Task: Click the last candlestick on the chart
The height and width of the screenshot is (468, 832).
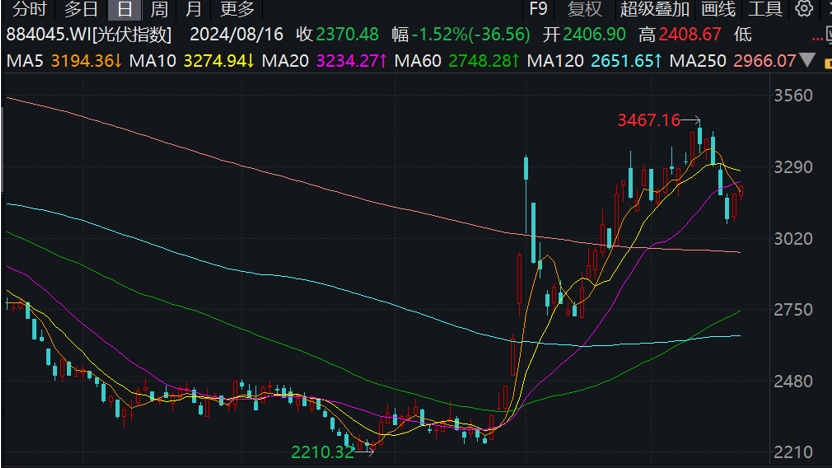Action: click(741, 192)
